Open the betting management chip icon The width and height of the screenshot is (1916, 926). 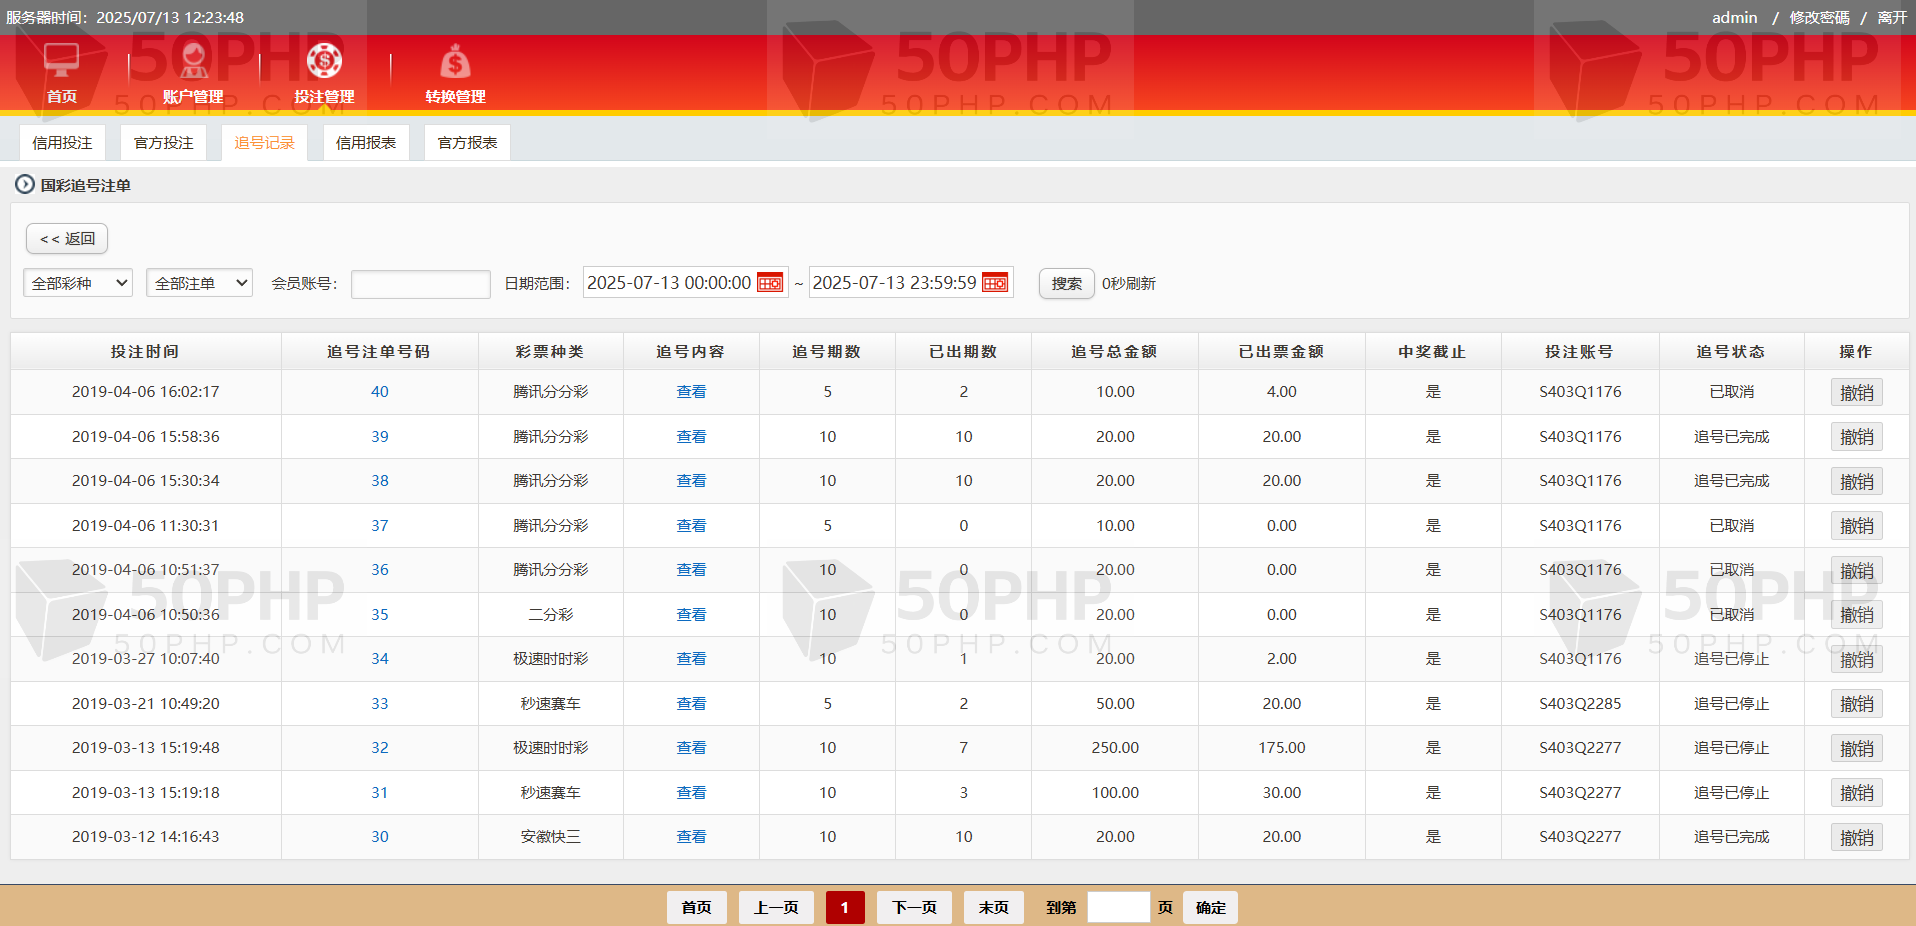pos(324,61)
